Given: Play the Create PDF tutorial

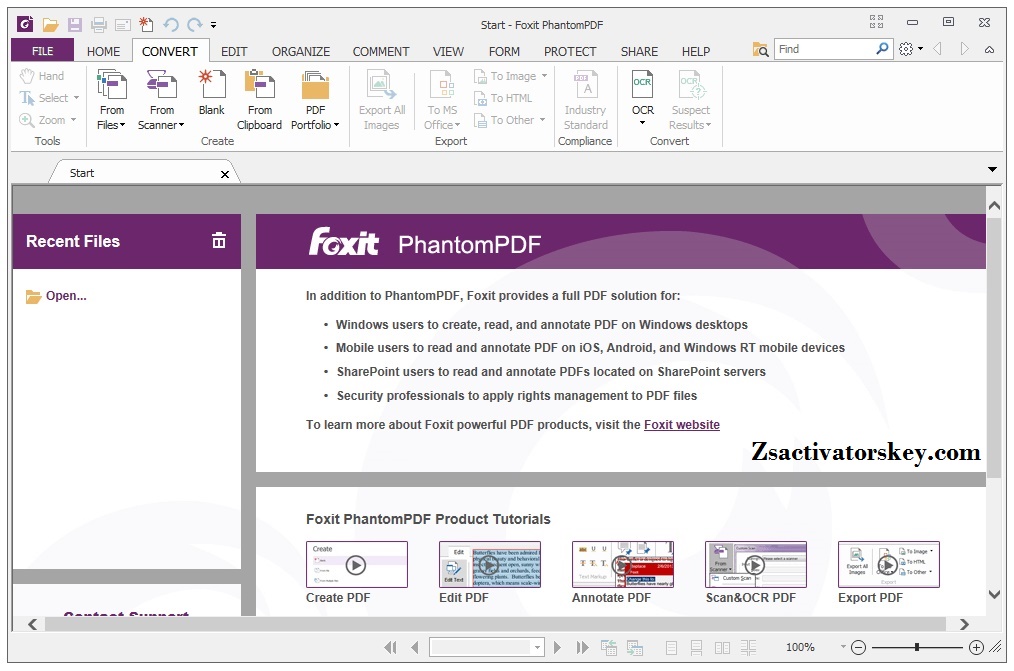Looking at the screenshot, I should click(x=356, y=565).
